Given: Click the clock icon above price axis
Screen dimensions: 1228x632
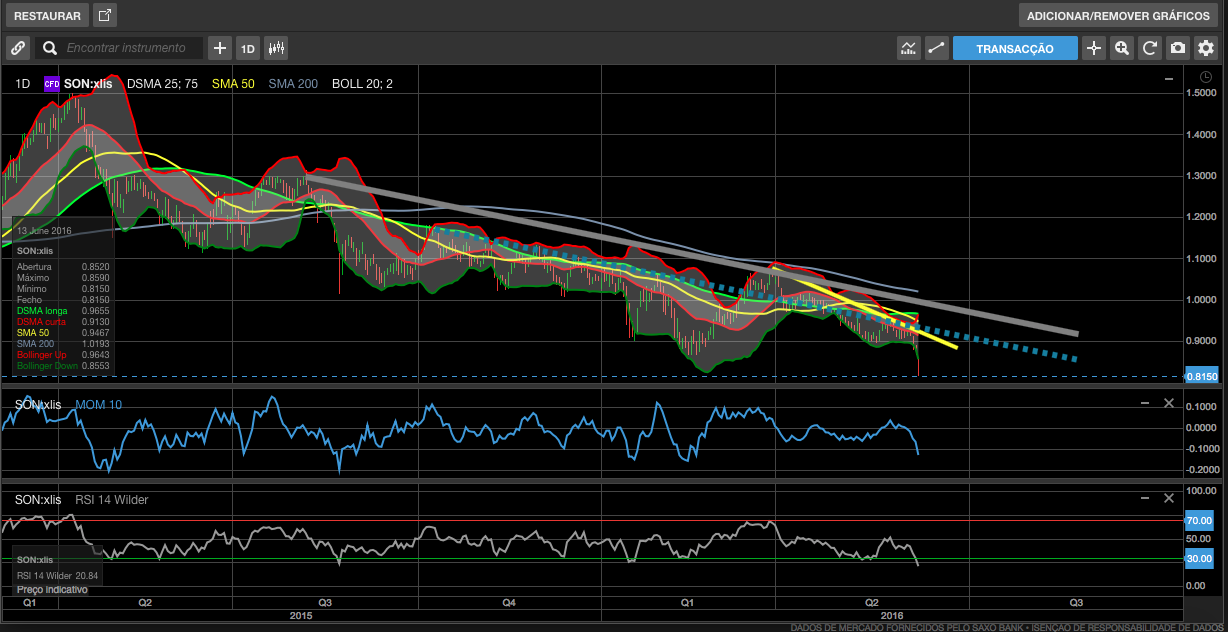Looking at the screenshot, I should tap(1204, 78).
